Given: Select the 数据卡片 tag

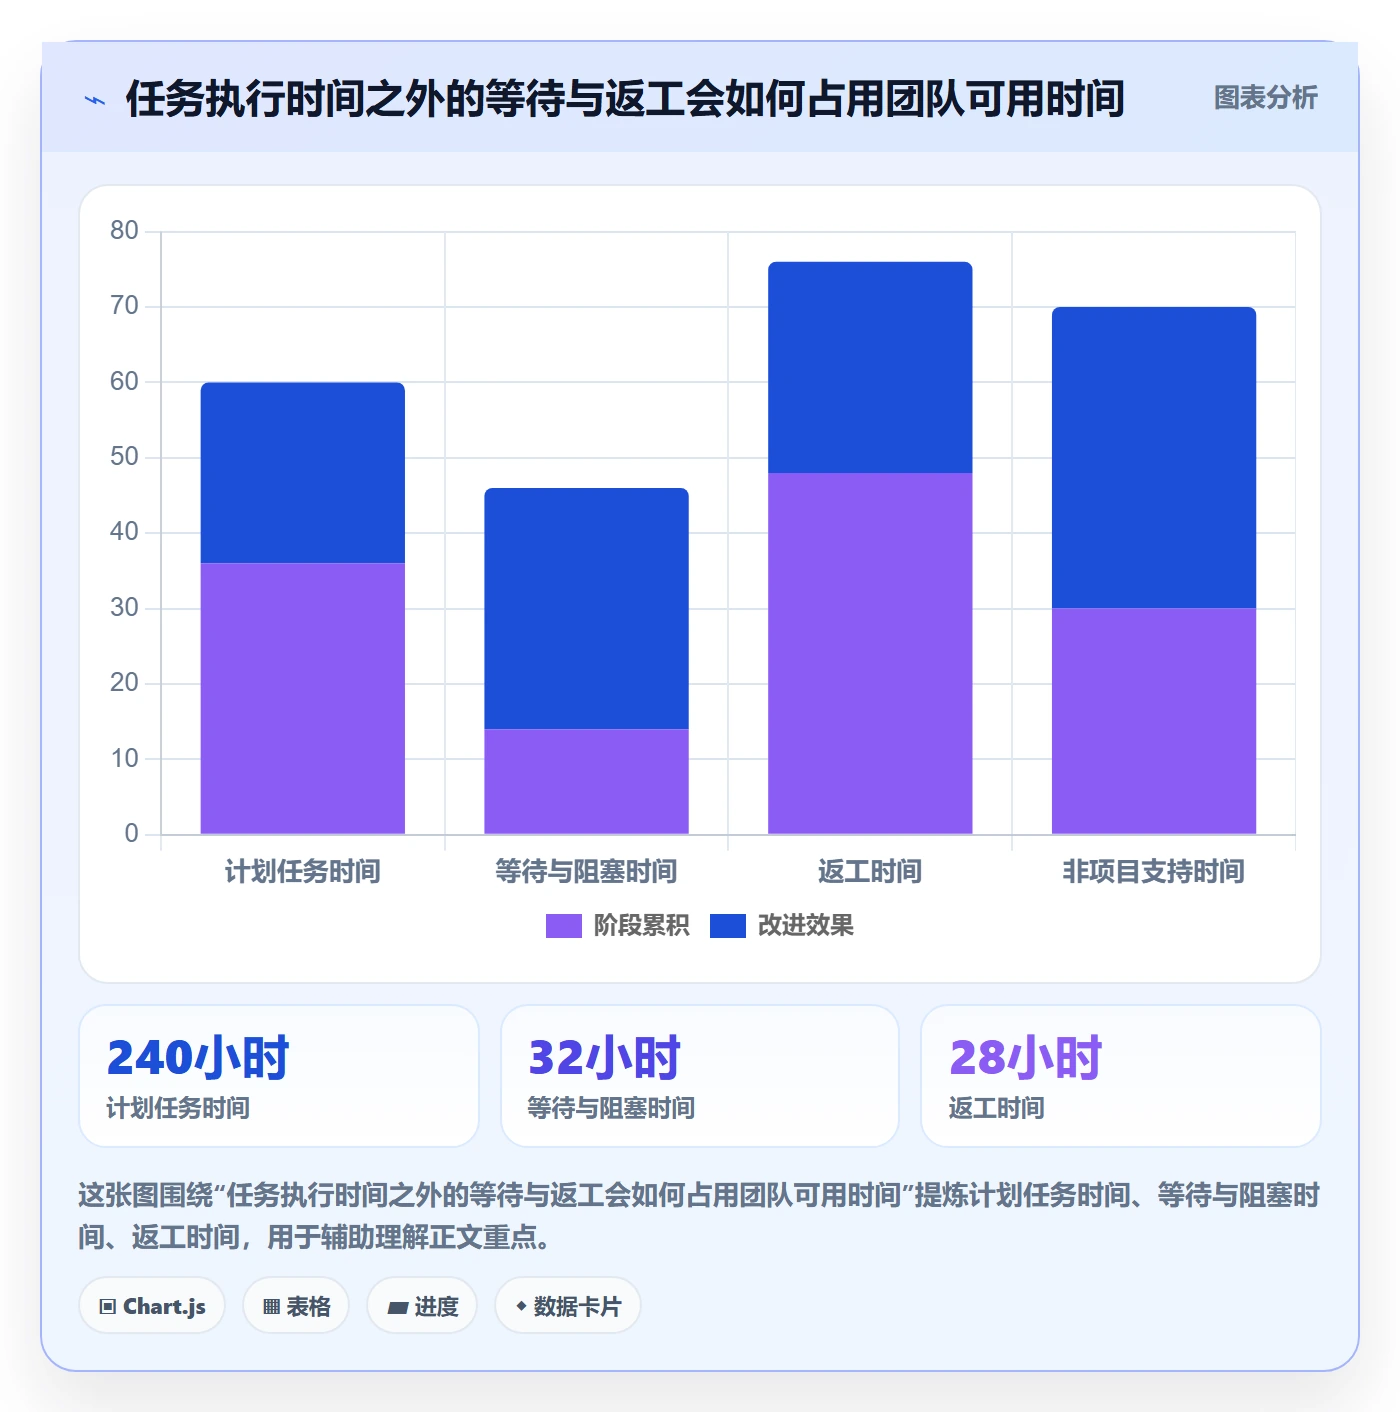Looking at the screenshot, I should [x=567, y=1305].
